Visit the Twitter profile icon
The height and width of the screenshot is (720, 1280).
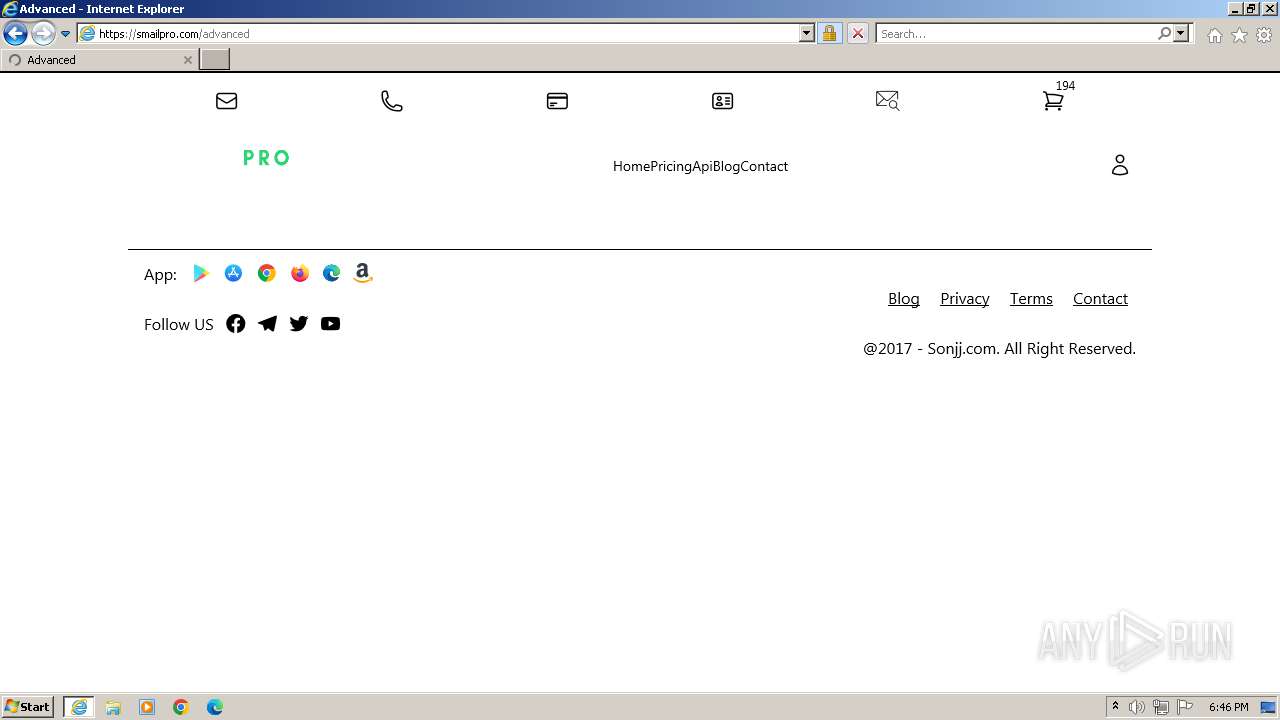299,324
